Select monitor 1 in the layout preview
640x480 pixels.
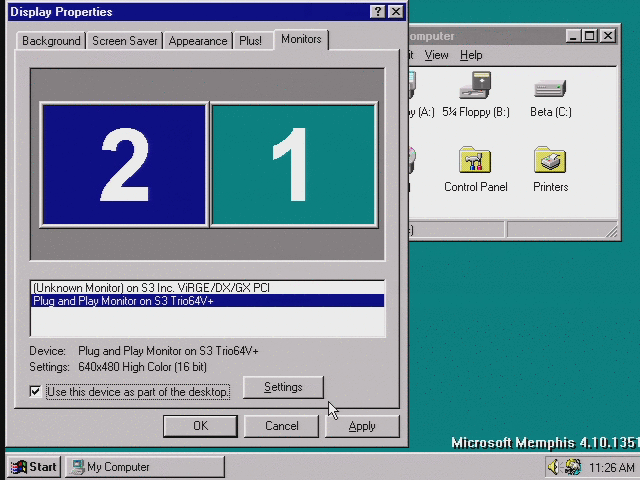point(293,164)
